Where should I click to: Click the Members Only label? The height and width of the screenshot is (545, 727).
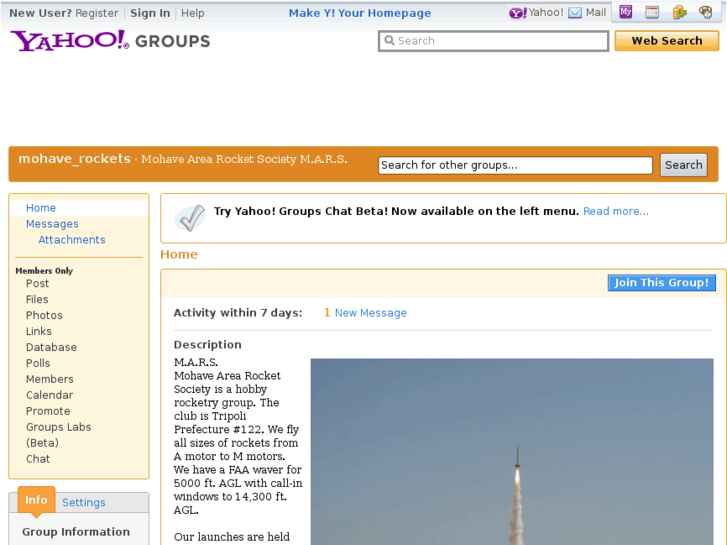(44, 271)
